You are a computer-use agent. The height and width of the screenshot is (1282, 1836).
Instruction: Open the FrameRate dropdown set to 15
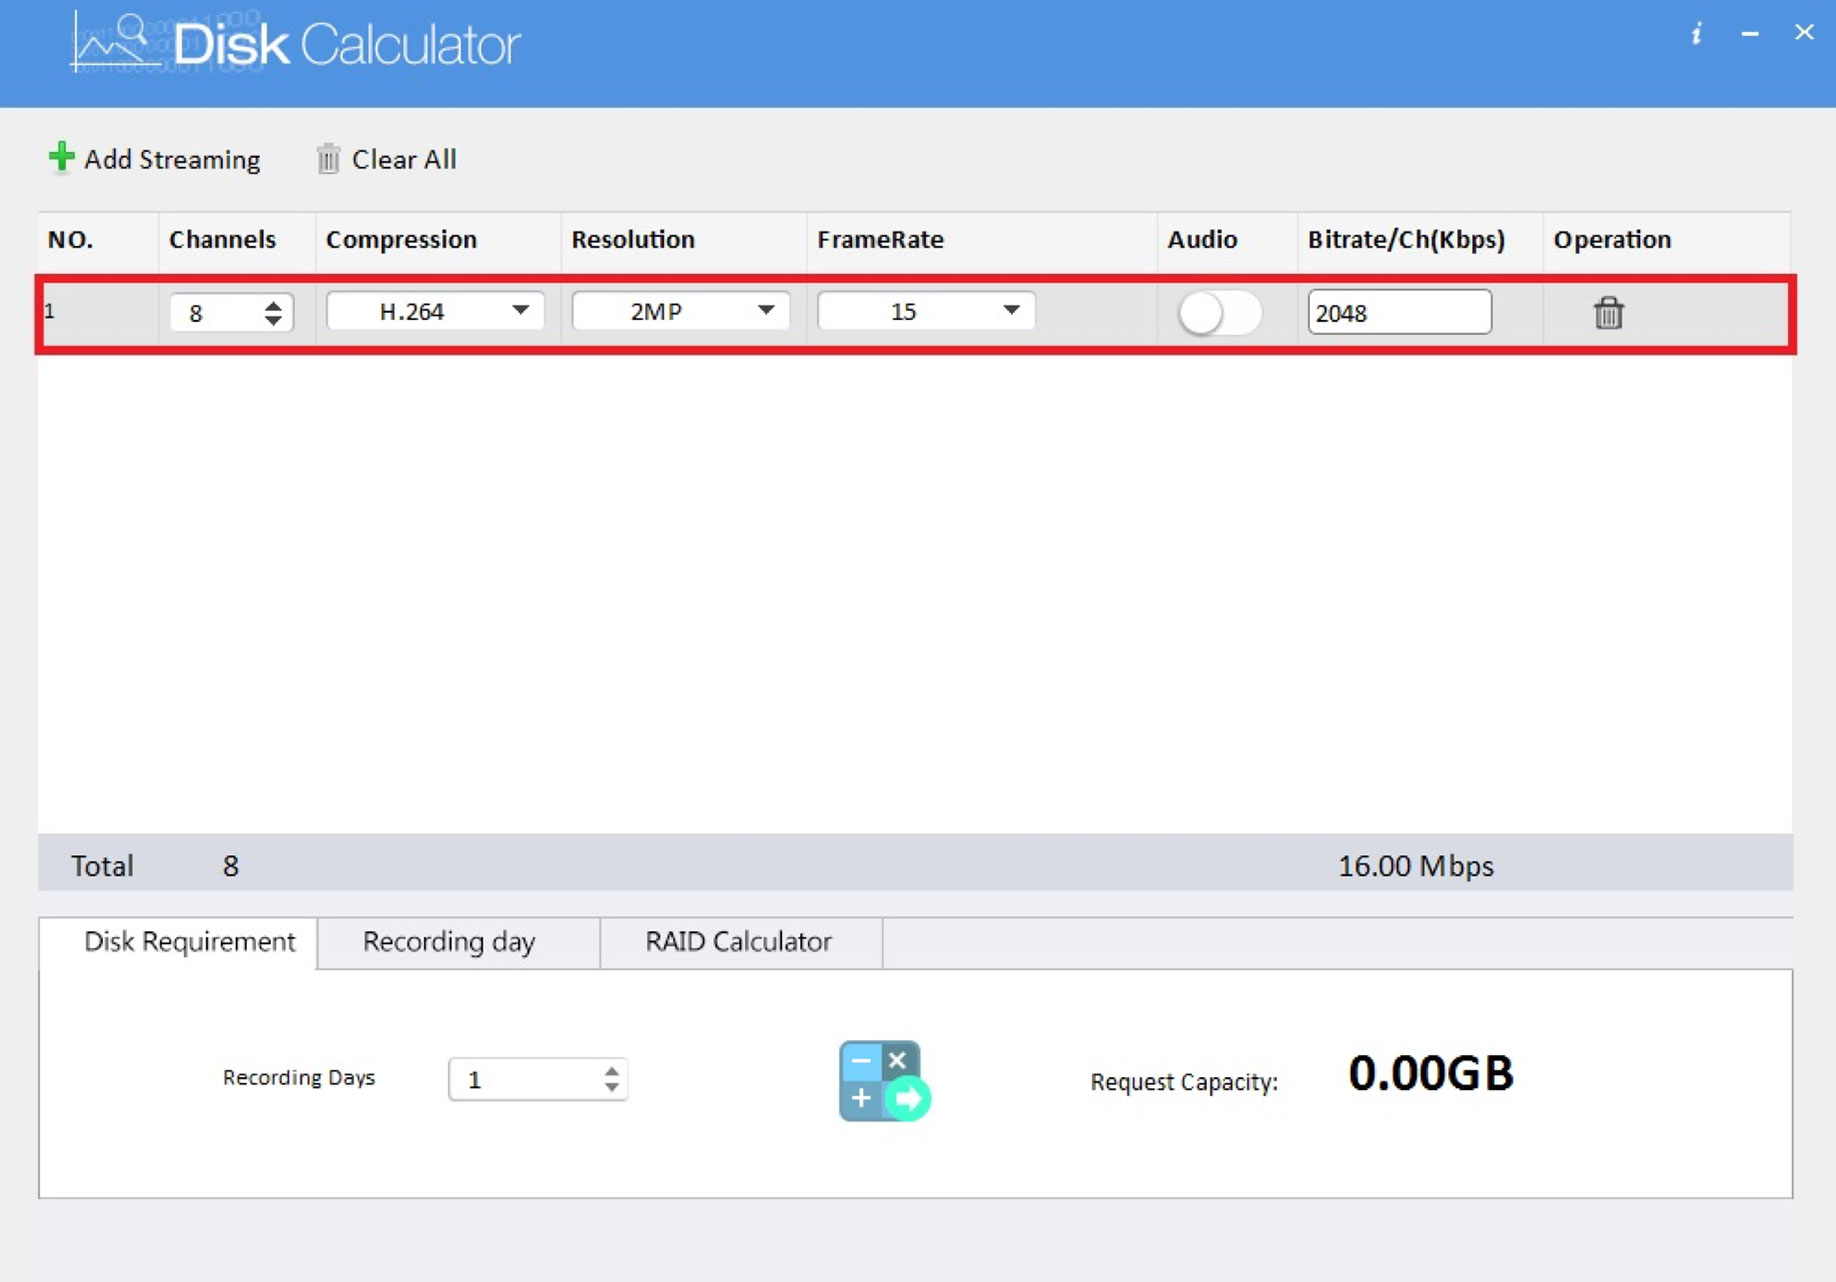point(925,311)
